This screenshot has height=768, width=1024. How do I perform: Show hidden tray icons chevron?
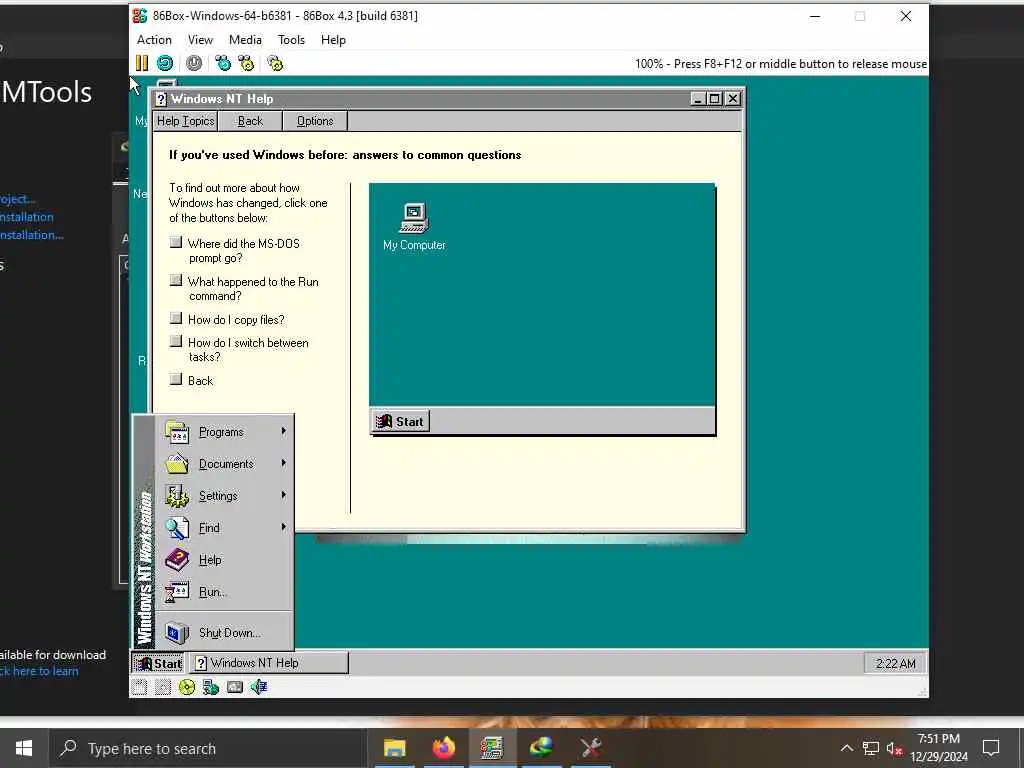(x=846, y=748)
